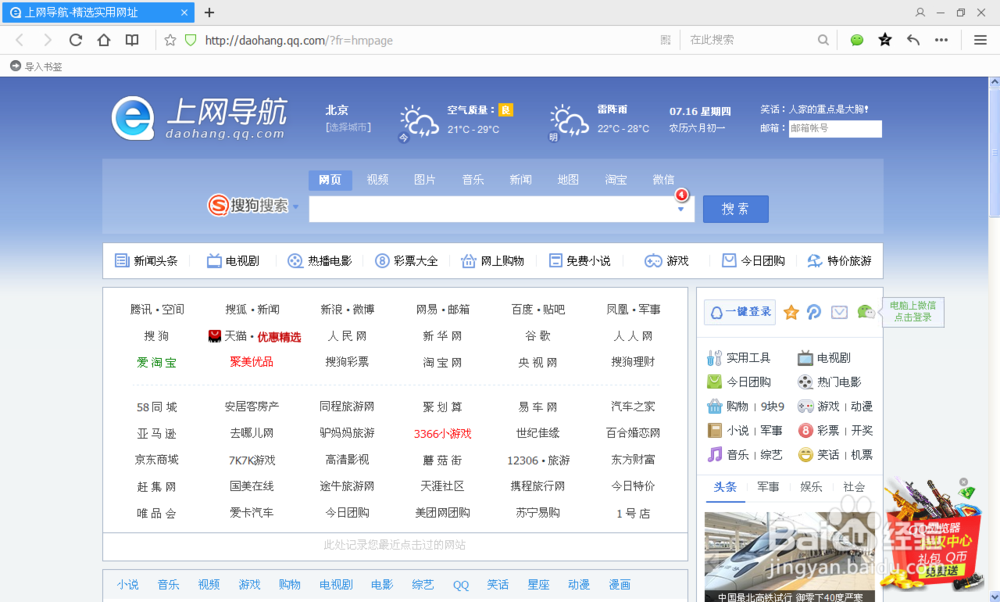Click 导入书签 bookmark bar item

click(x=36, y=66)
